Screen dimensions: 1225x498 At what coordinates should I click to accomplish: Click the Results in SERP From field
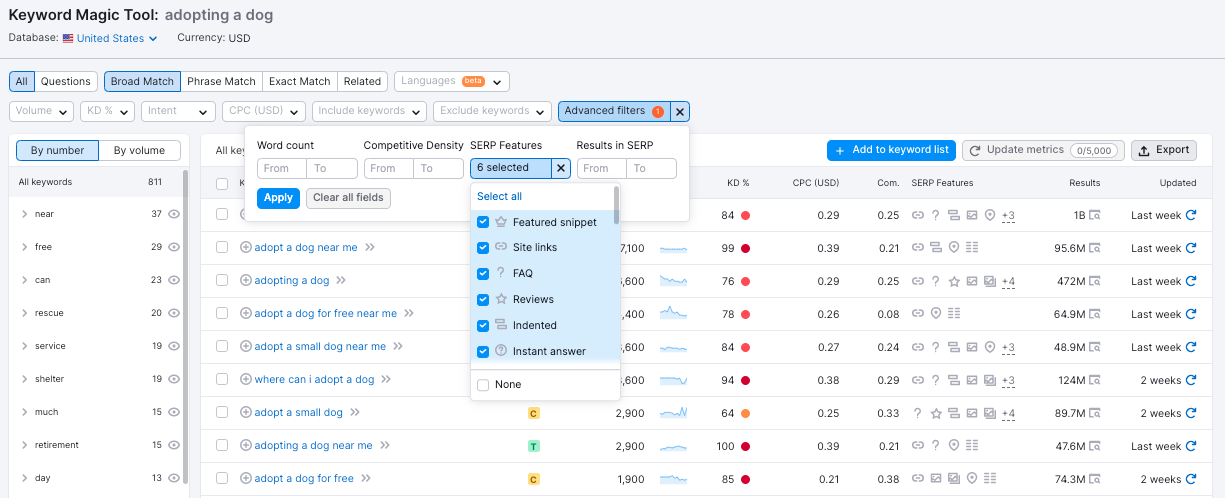coord(601,168)
